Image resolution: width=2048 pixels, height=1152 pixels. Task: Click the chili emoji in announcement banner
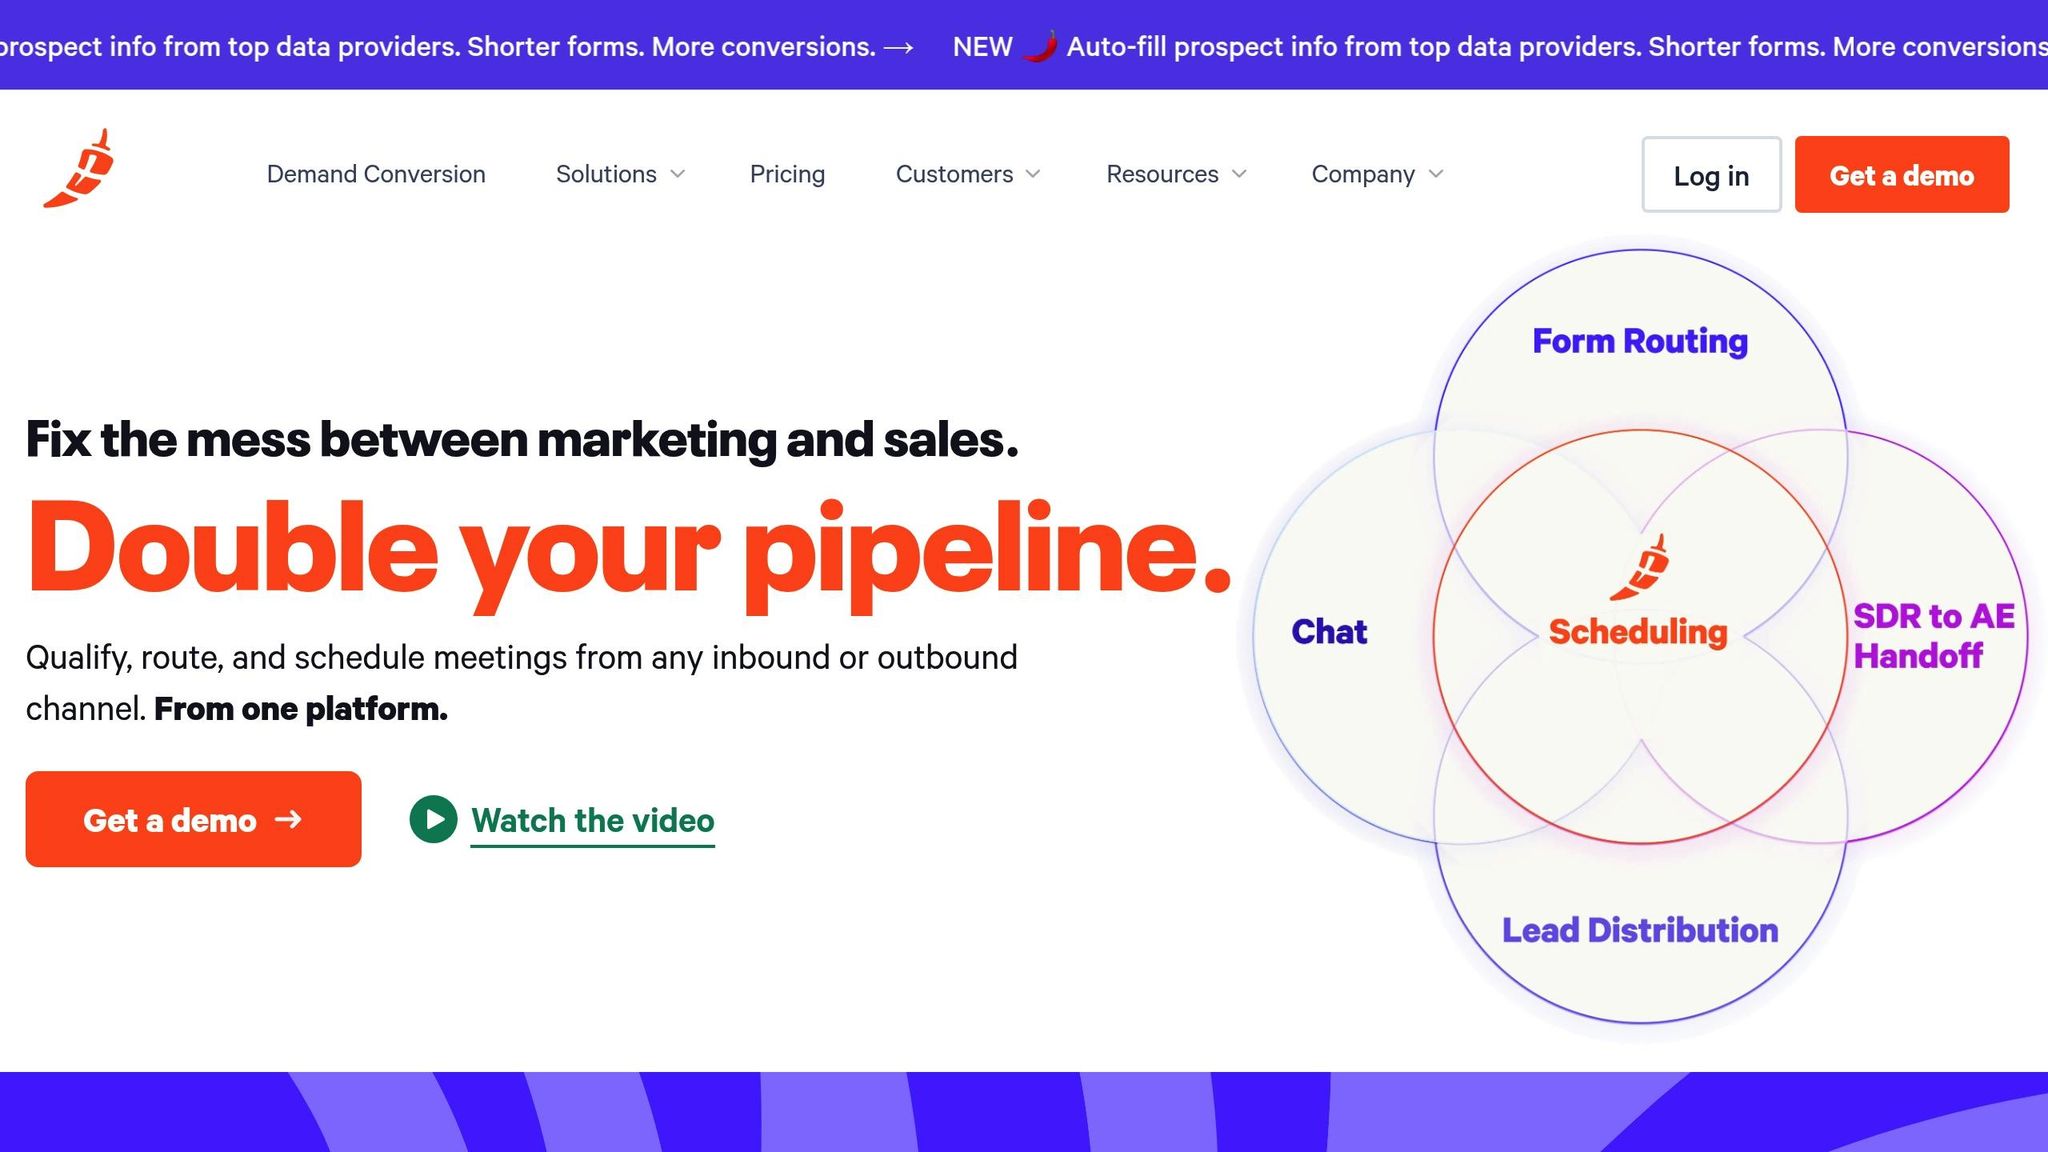click(x=1040, y=47)
